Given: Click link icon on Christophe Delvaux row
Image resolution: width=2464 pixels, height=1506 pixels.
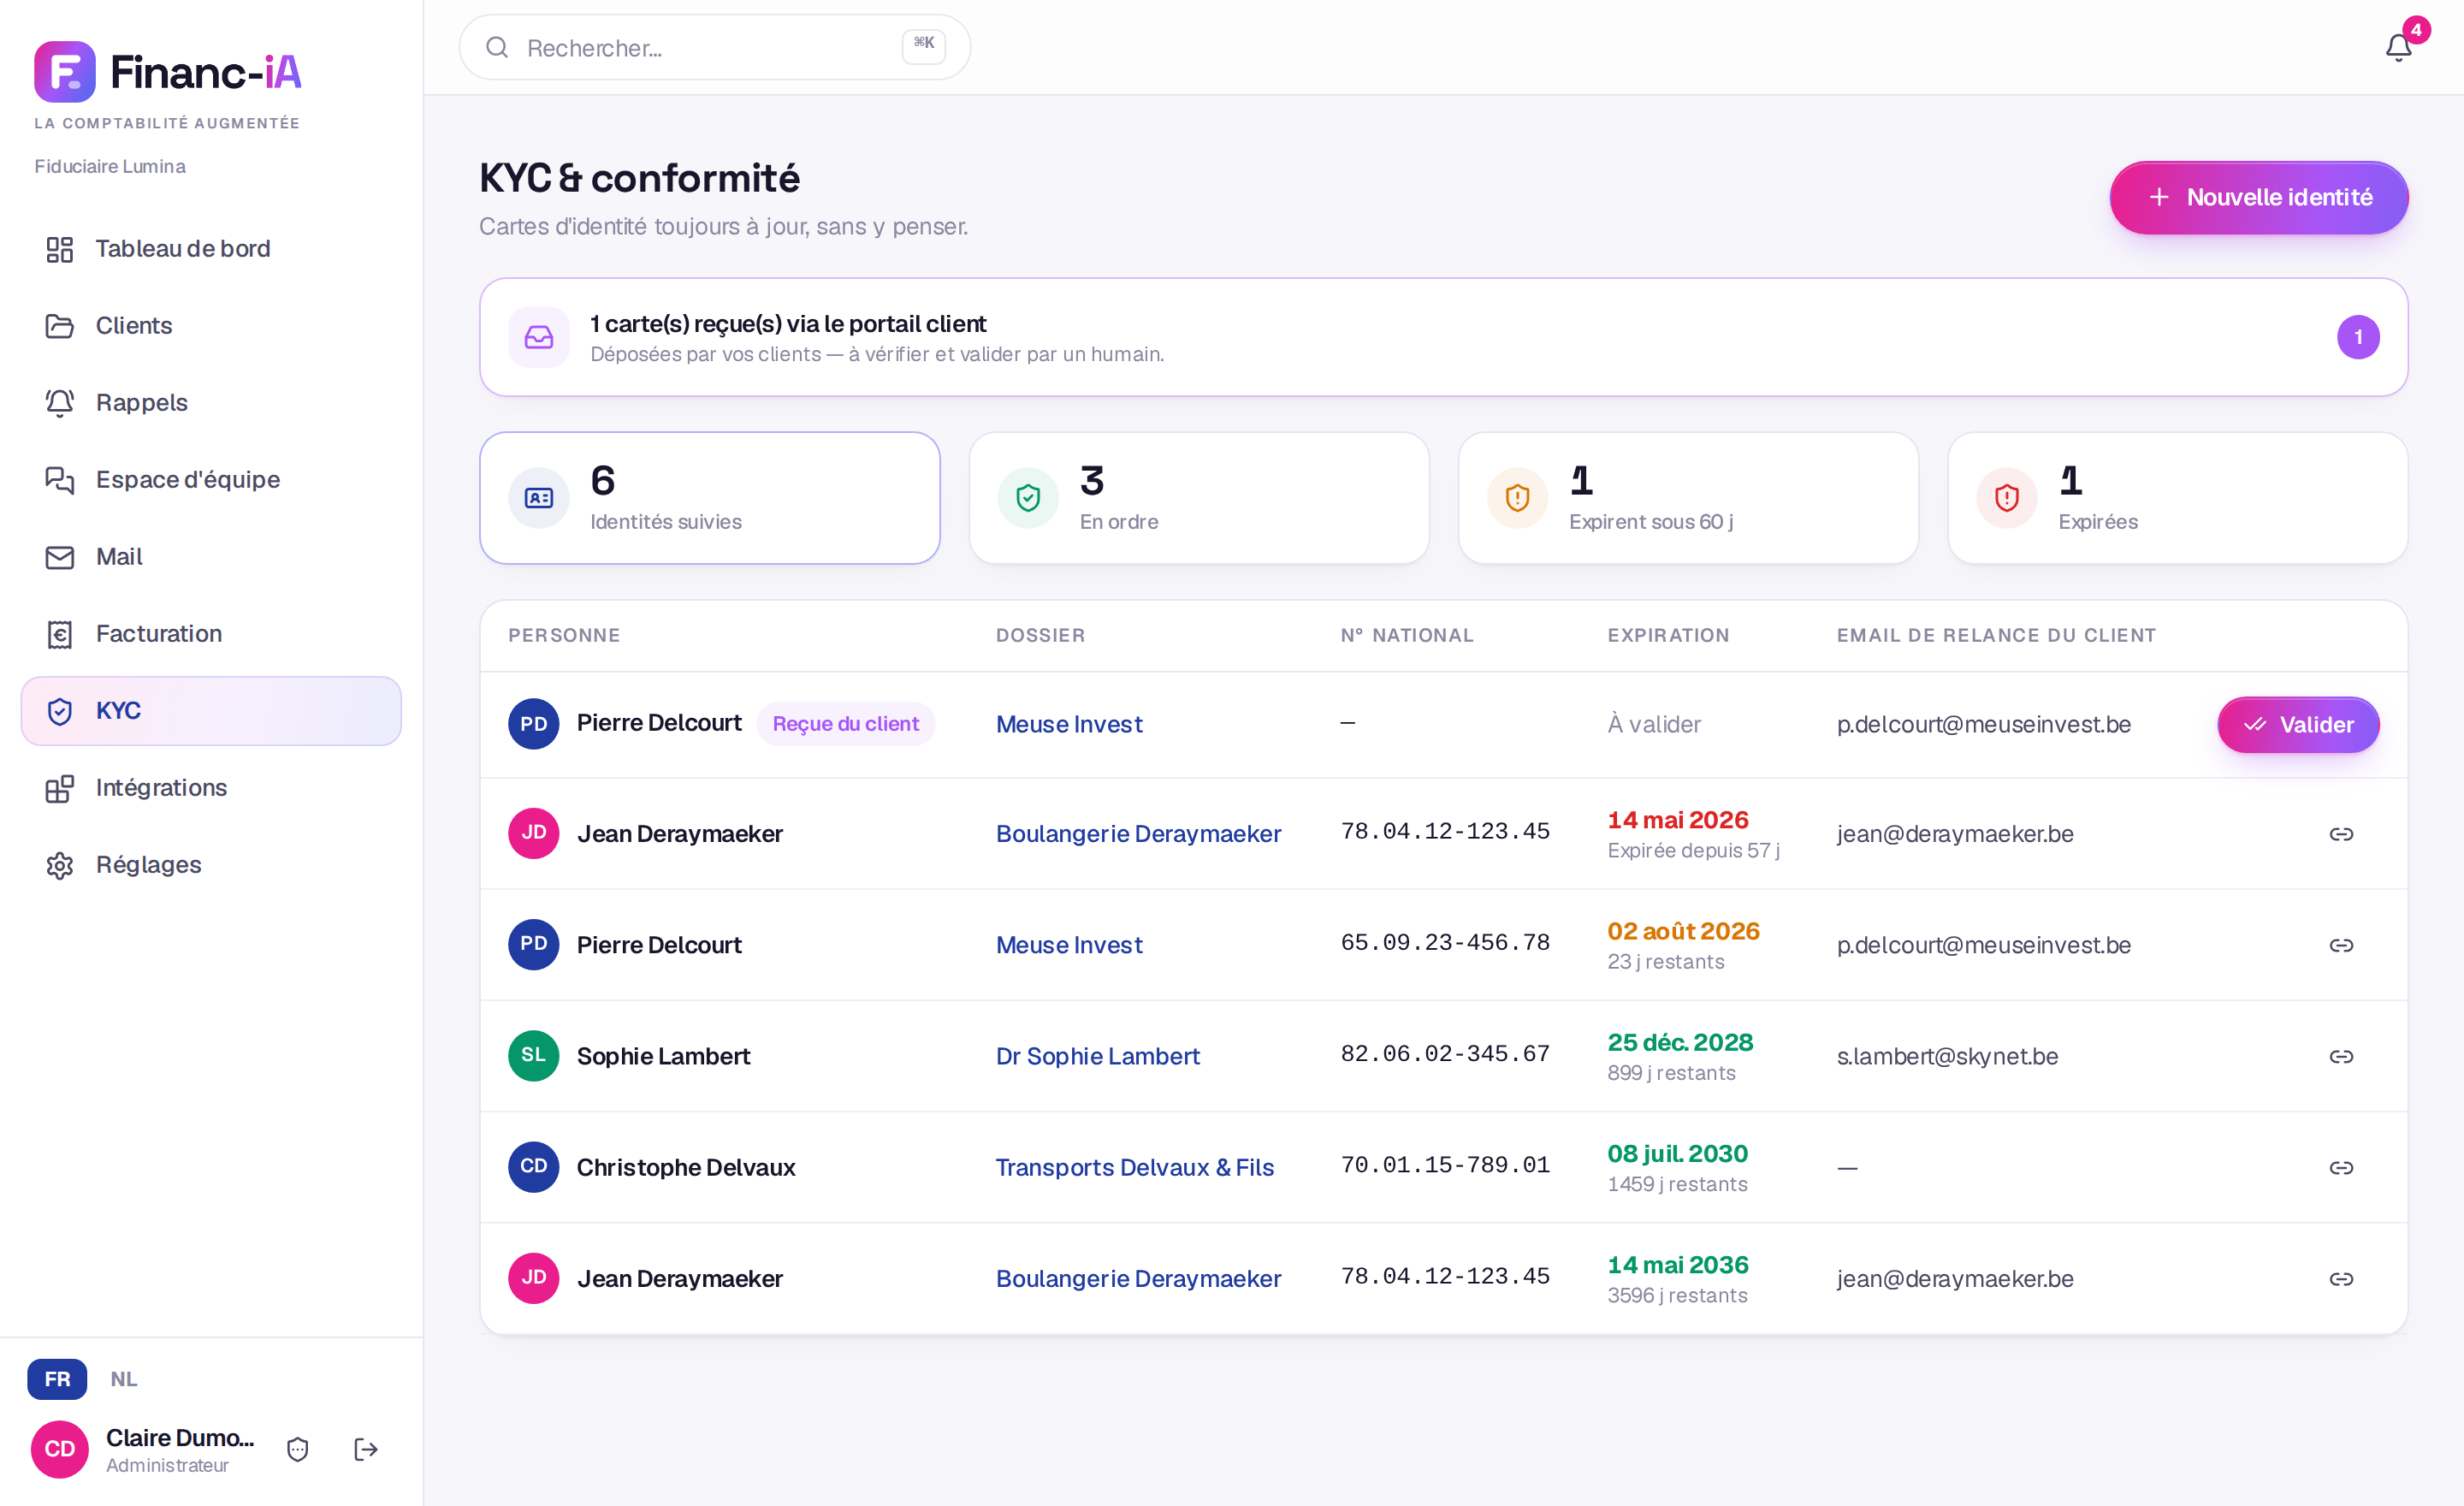Looking at the screenshot, I should 2340,1167.
